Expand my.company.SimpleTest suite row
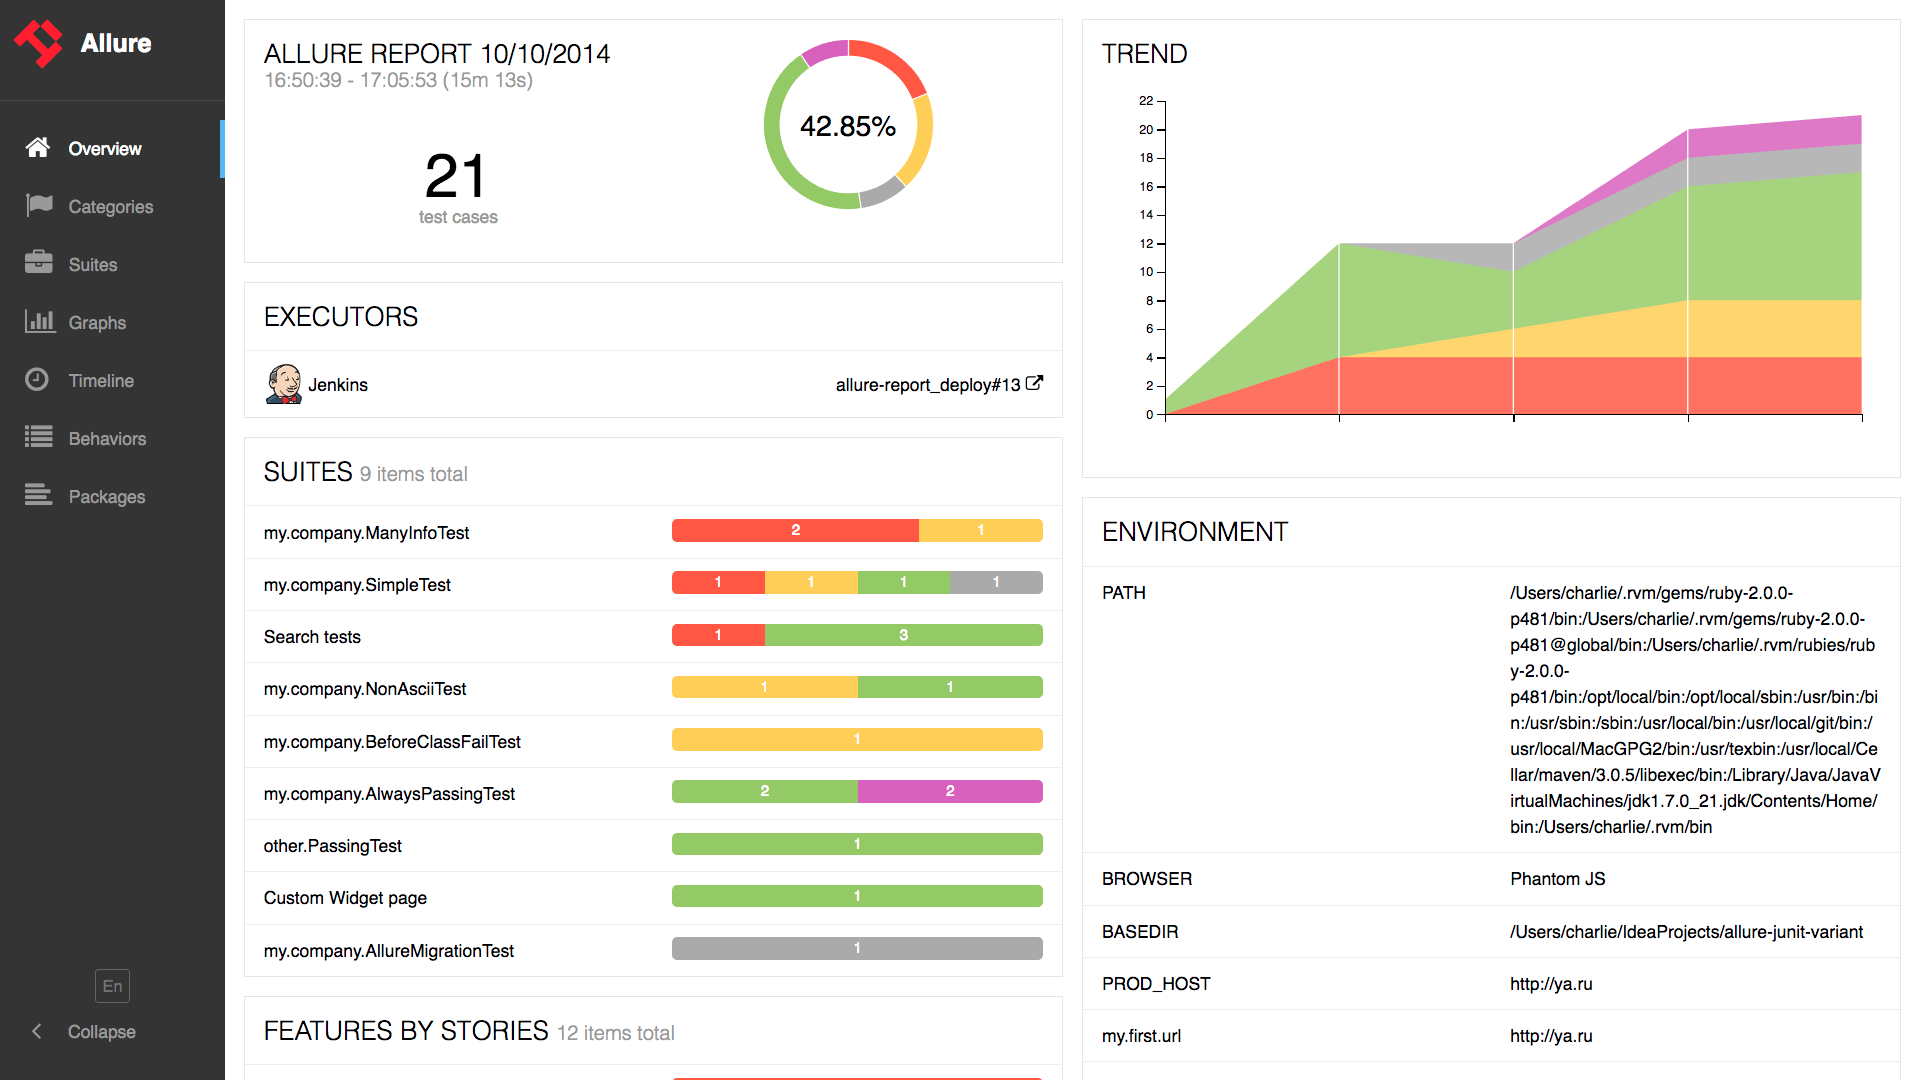Viewport: 1920px width, 1080px height. [357, 582]
